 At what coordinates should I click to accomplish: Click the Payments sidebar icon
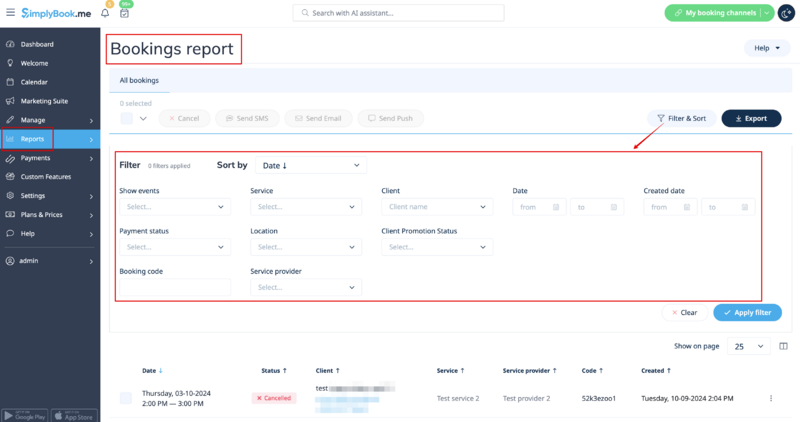click(x=10, y=158)
